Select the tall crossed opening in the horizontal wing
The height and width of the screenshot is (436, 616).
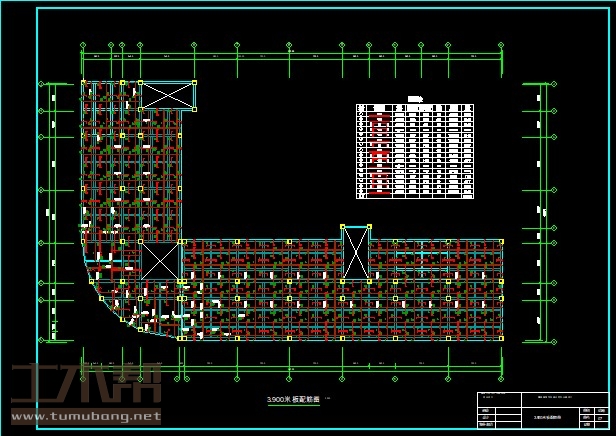(356, 253)
